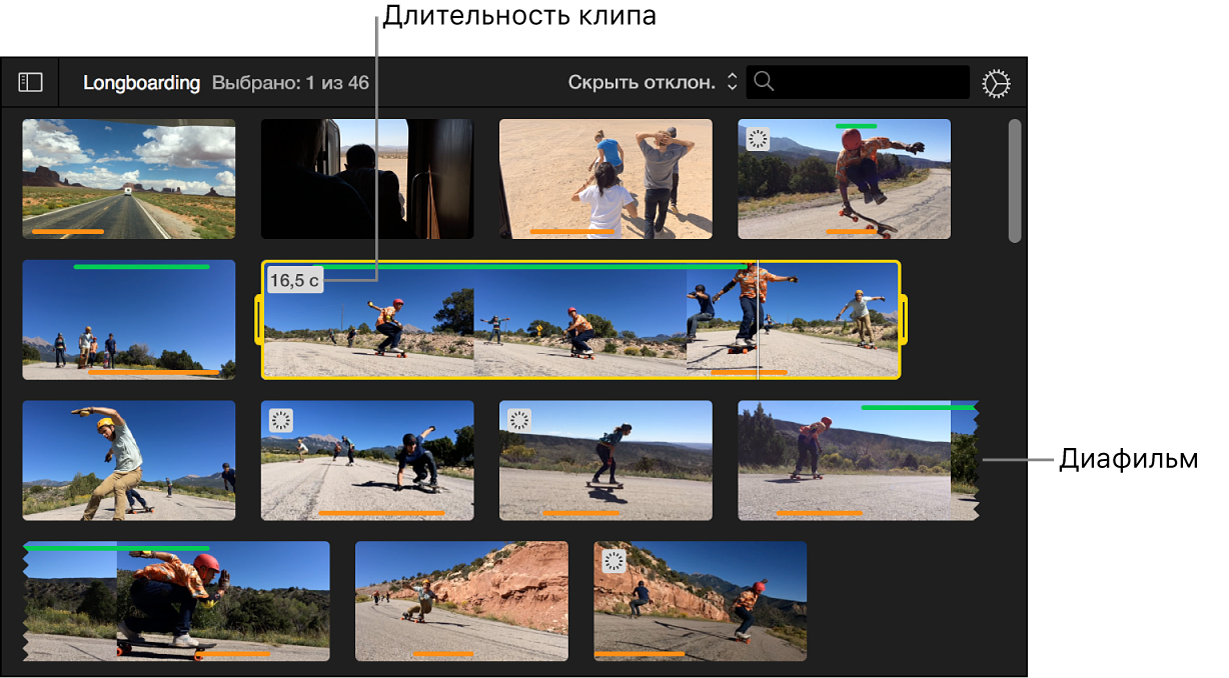Click the left yellow selection handle
The height and width of the screenshot is (678, 1229).
click(259, 320)
